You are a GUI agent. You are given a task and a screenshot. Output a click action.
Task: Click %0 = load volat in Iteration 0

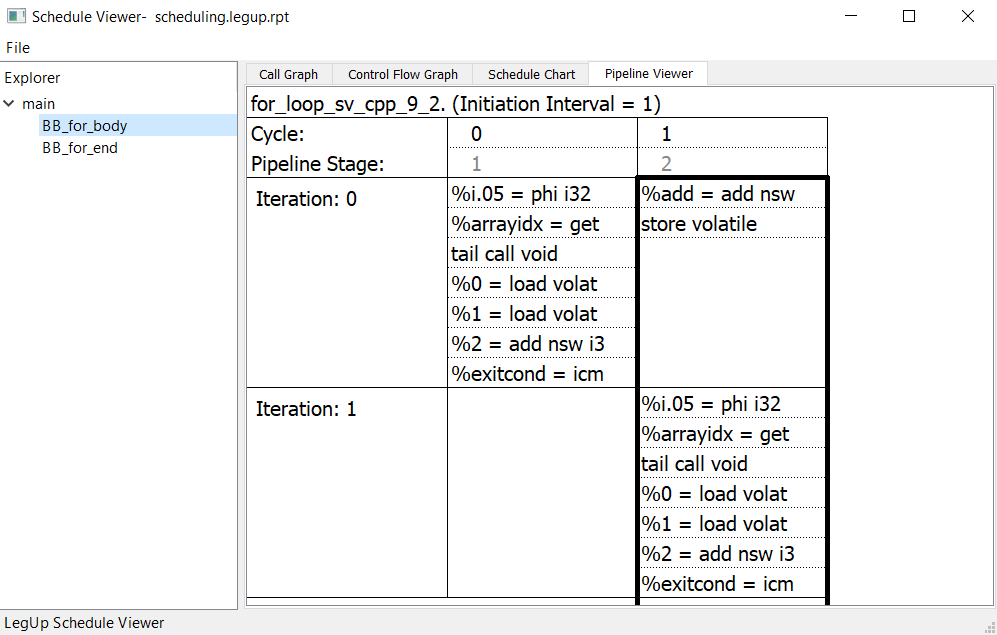(542, 283)
